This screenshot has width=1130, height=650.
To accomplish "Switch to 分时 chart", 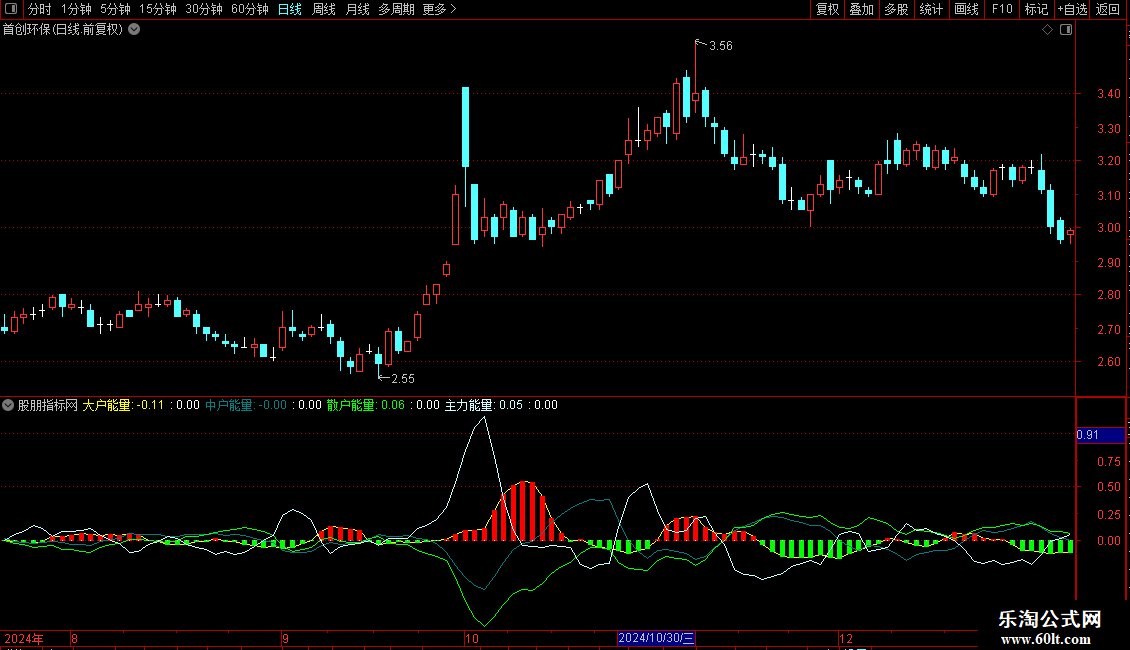I will pyautogui.click(x=40, y=9).
